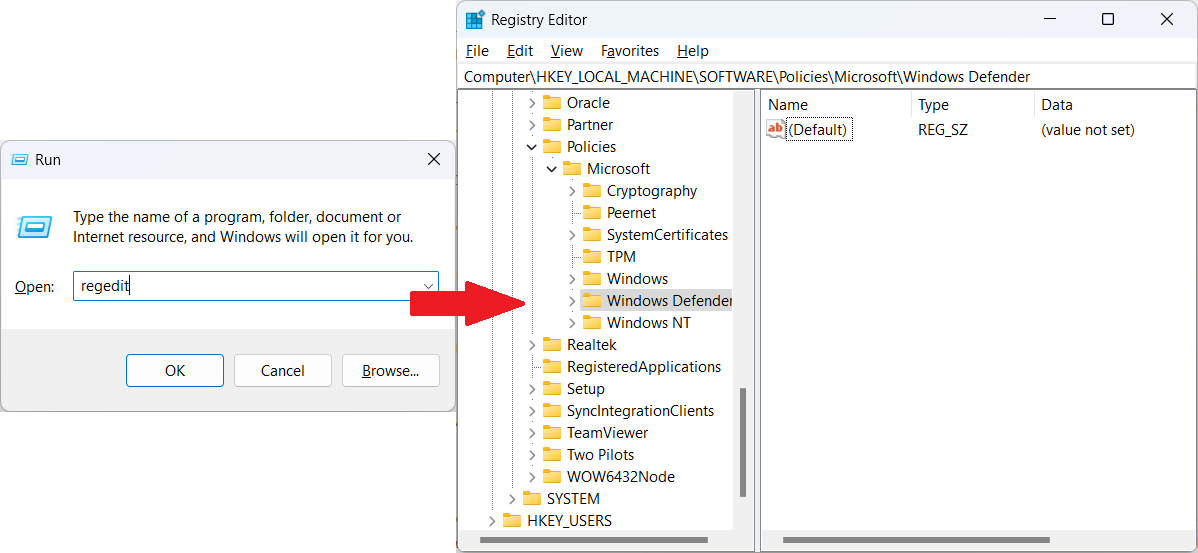Click the Windows NT folder icon
The image size is (1198, 553).
click(591, 323)
